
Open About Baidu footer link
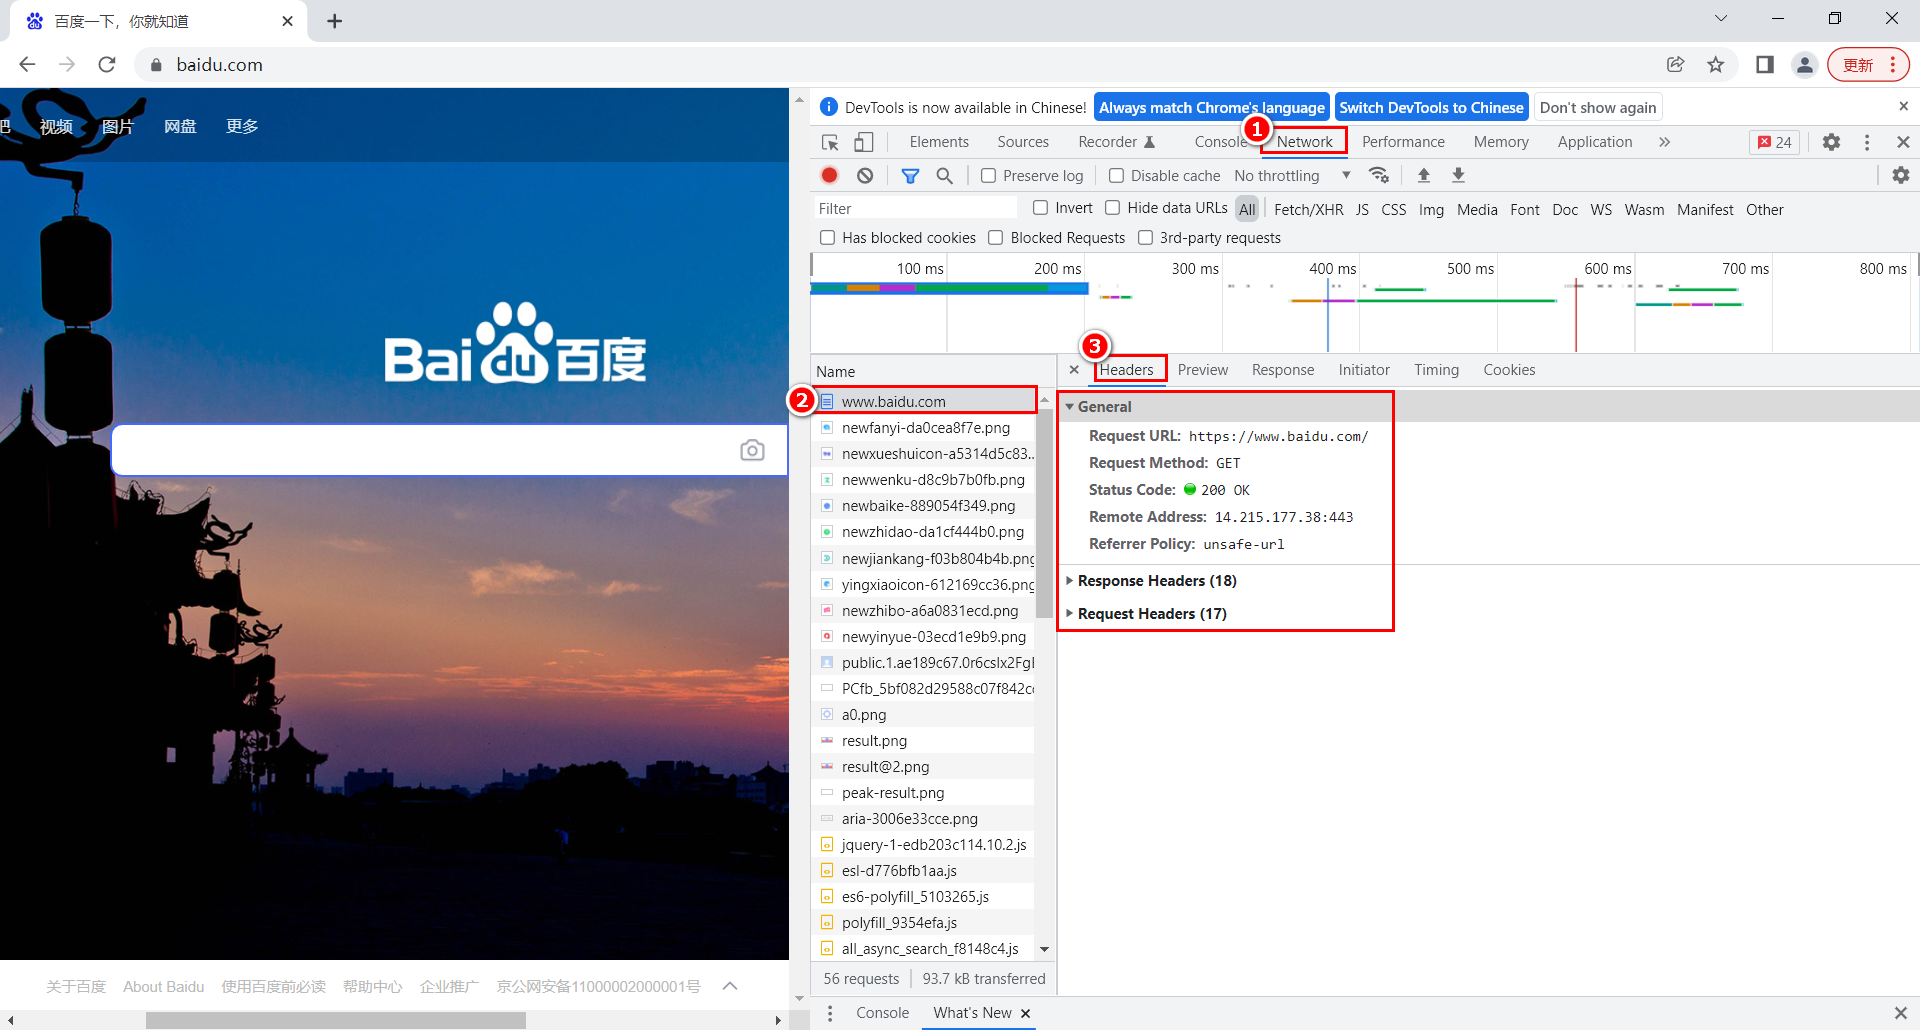coord(164,986)
